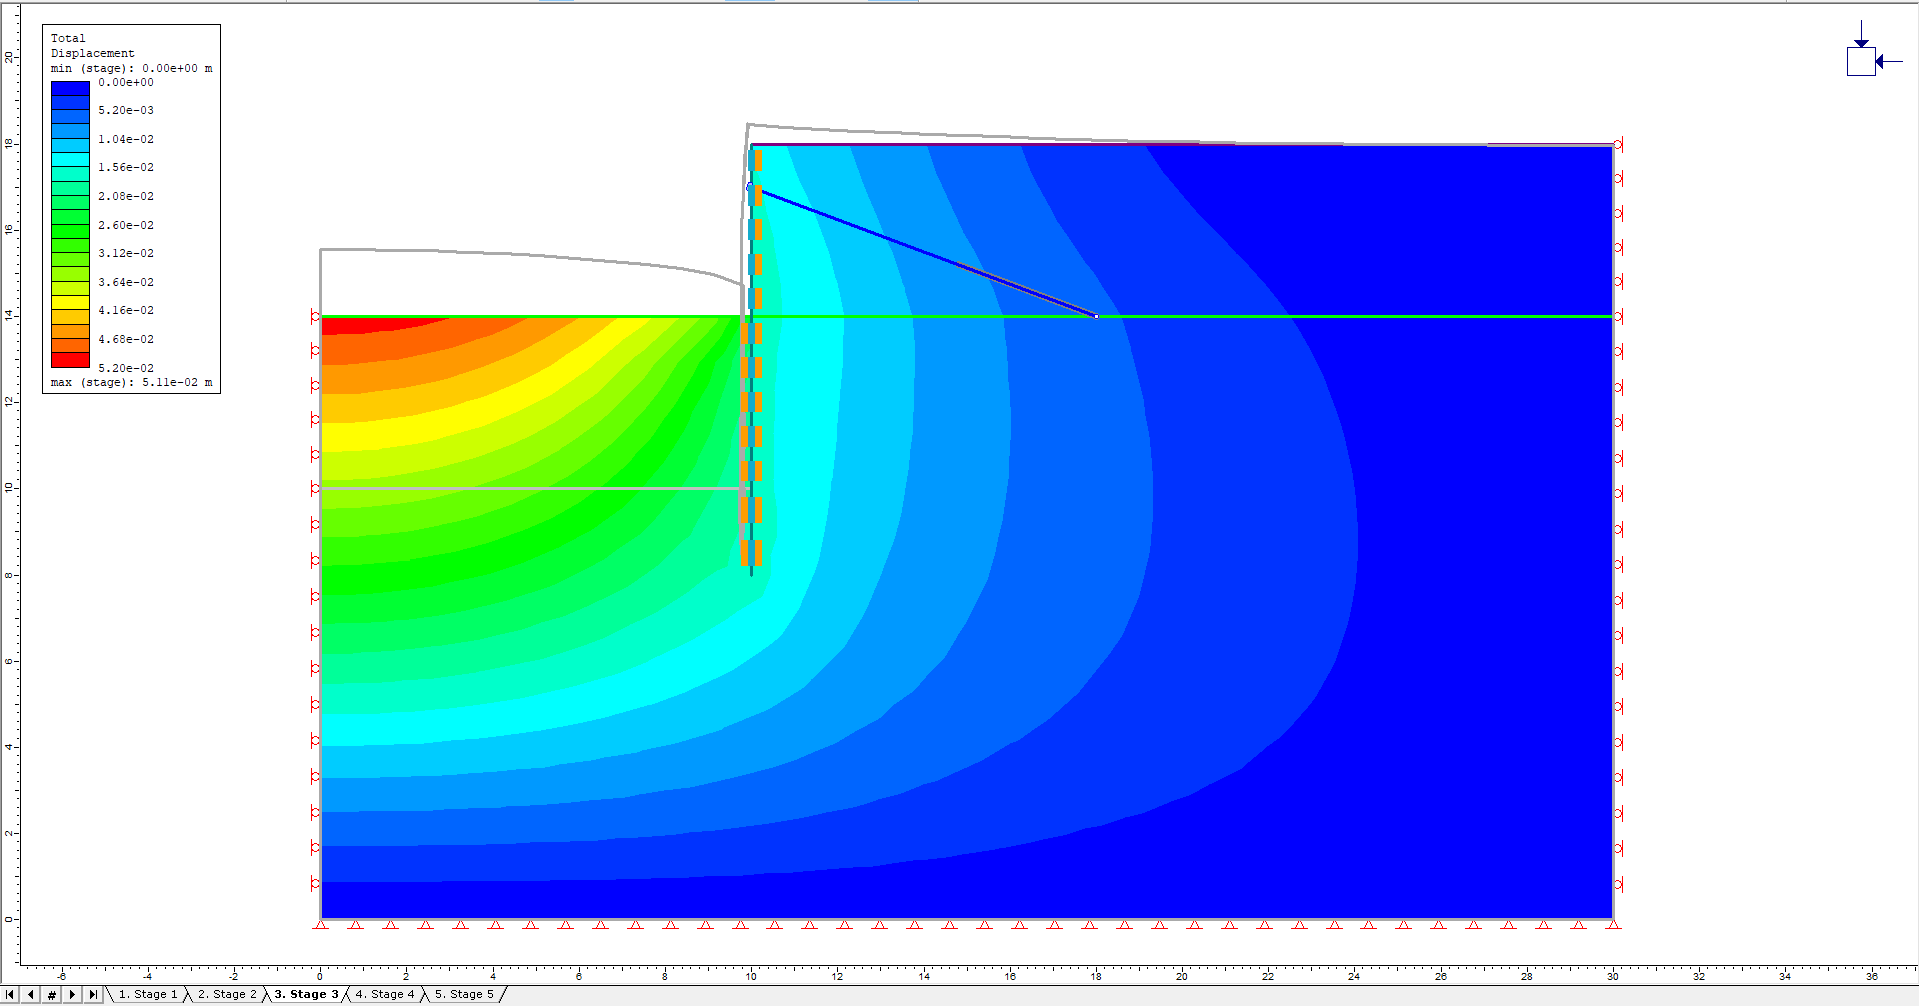
Task: Pick the red swatch in the legend
Action: tap(70, 360)
